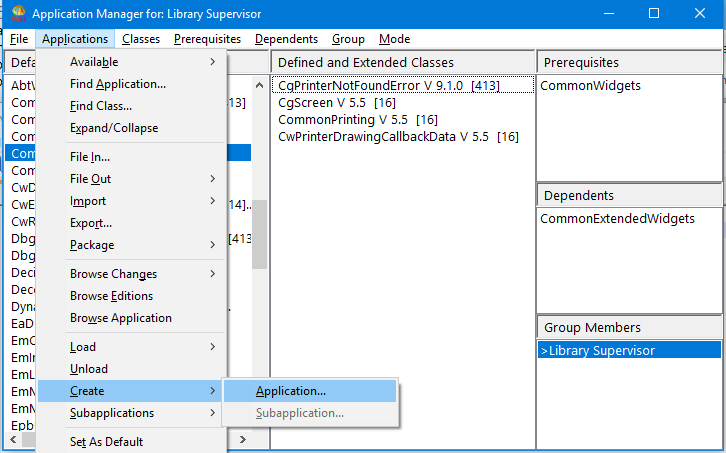726x453 pixels.
Task: Open the Mode menu
Action: point(394,39)
